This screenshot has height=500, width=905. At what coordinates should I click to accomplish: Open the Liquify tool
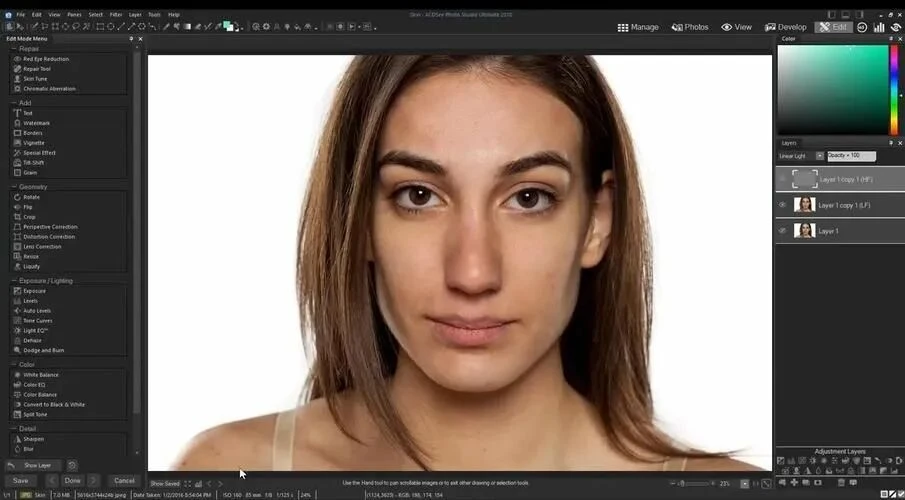pos(30,266)
